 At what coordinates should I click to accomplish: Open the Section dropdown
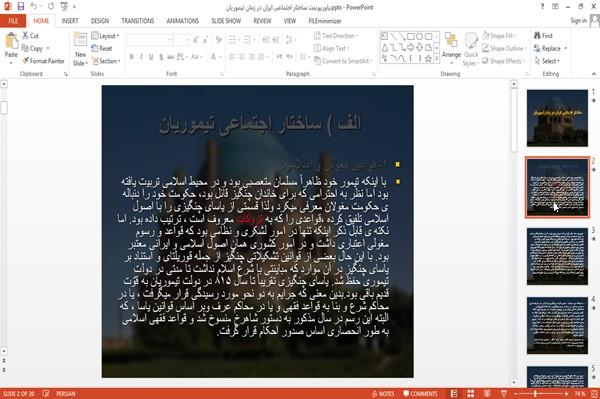tap(106, 61)
